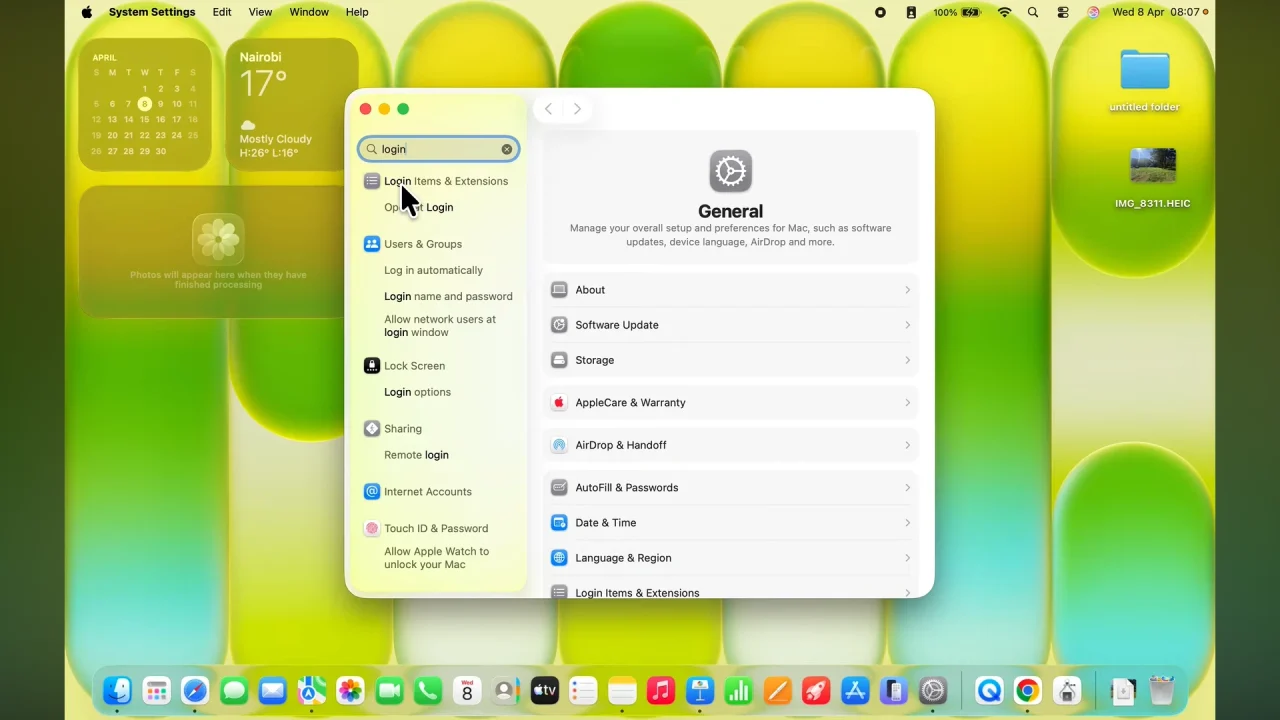Open the Window menu
Viewport: 1280px width, 720px height.
pyautogui.click(x=308, y=12)
